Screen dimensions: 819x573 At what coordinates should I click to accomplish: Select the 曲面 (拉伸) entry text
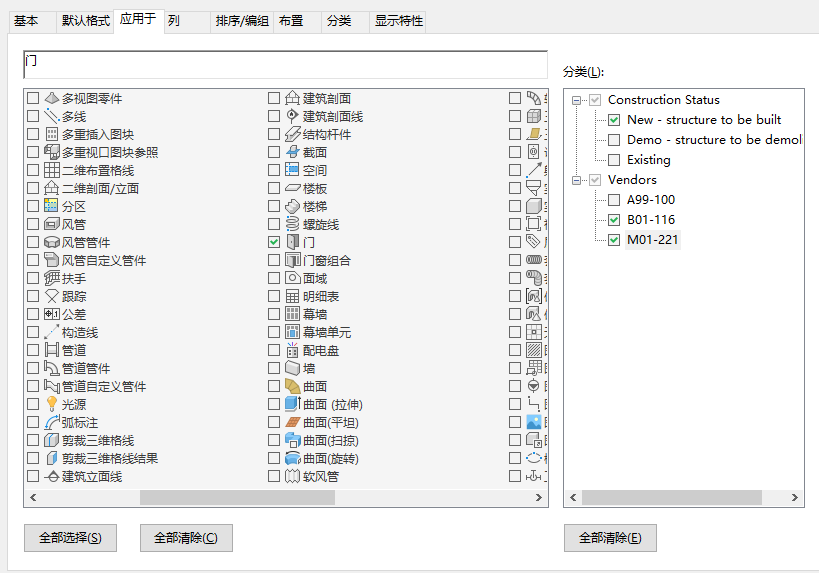pyautogui.click(x=333, y=404)
